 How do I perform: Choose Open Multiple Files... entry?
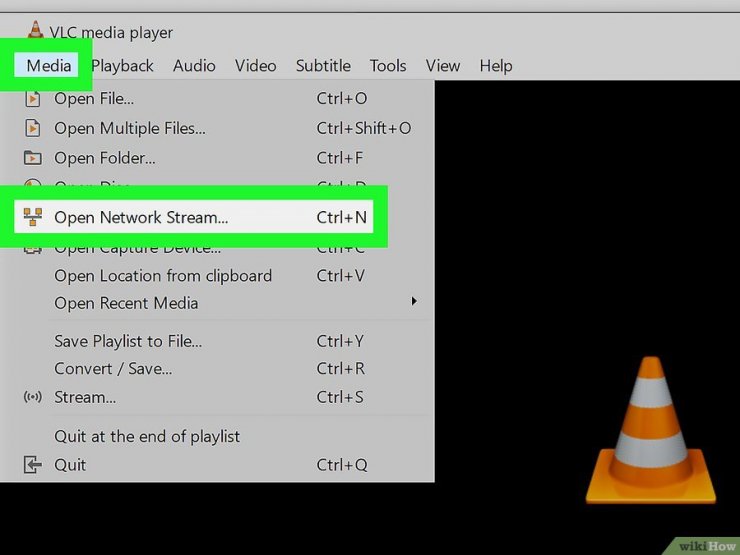tap(217, 128)
